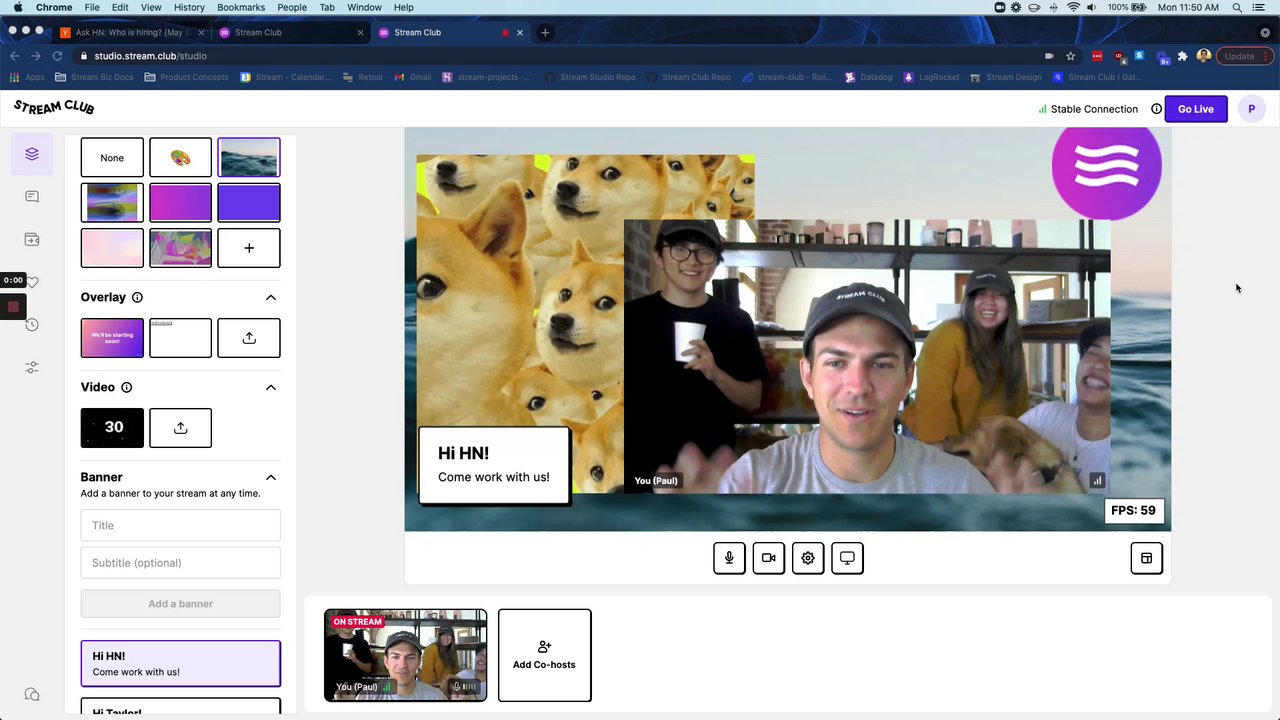The width and height of the screenshot is (1280, 720).
Task: Click the banner Title input field
Action: tap(180, 525)
